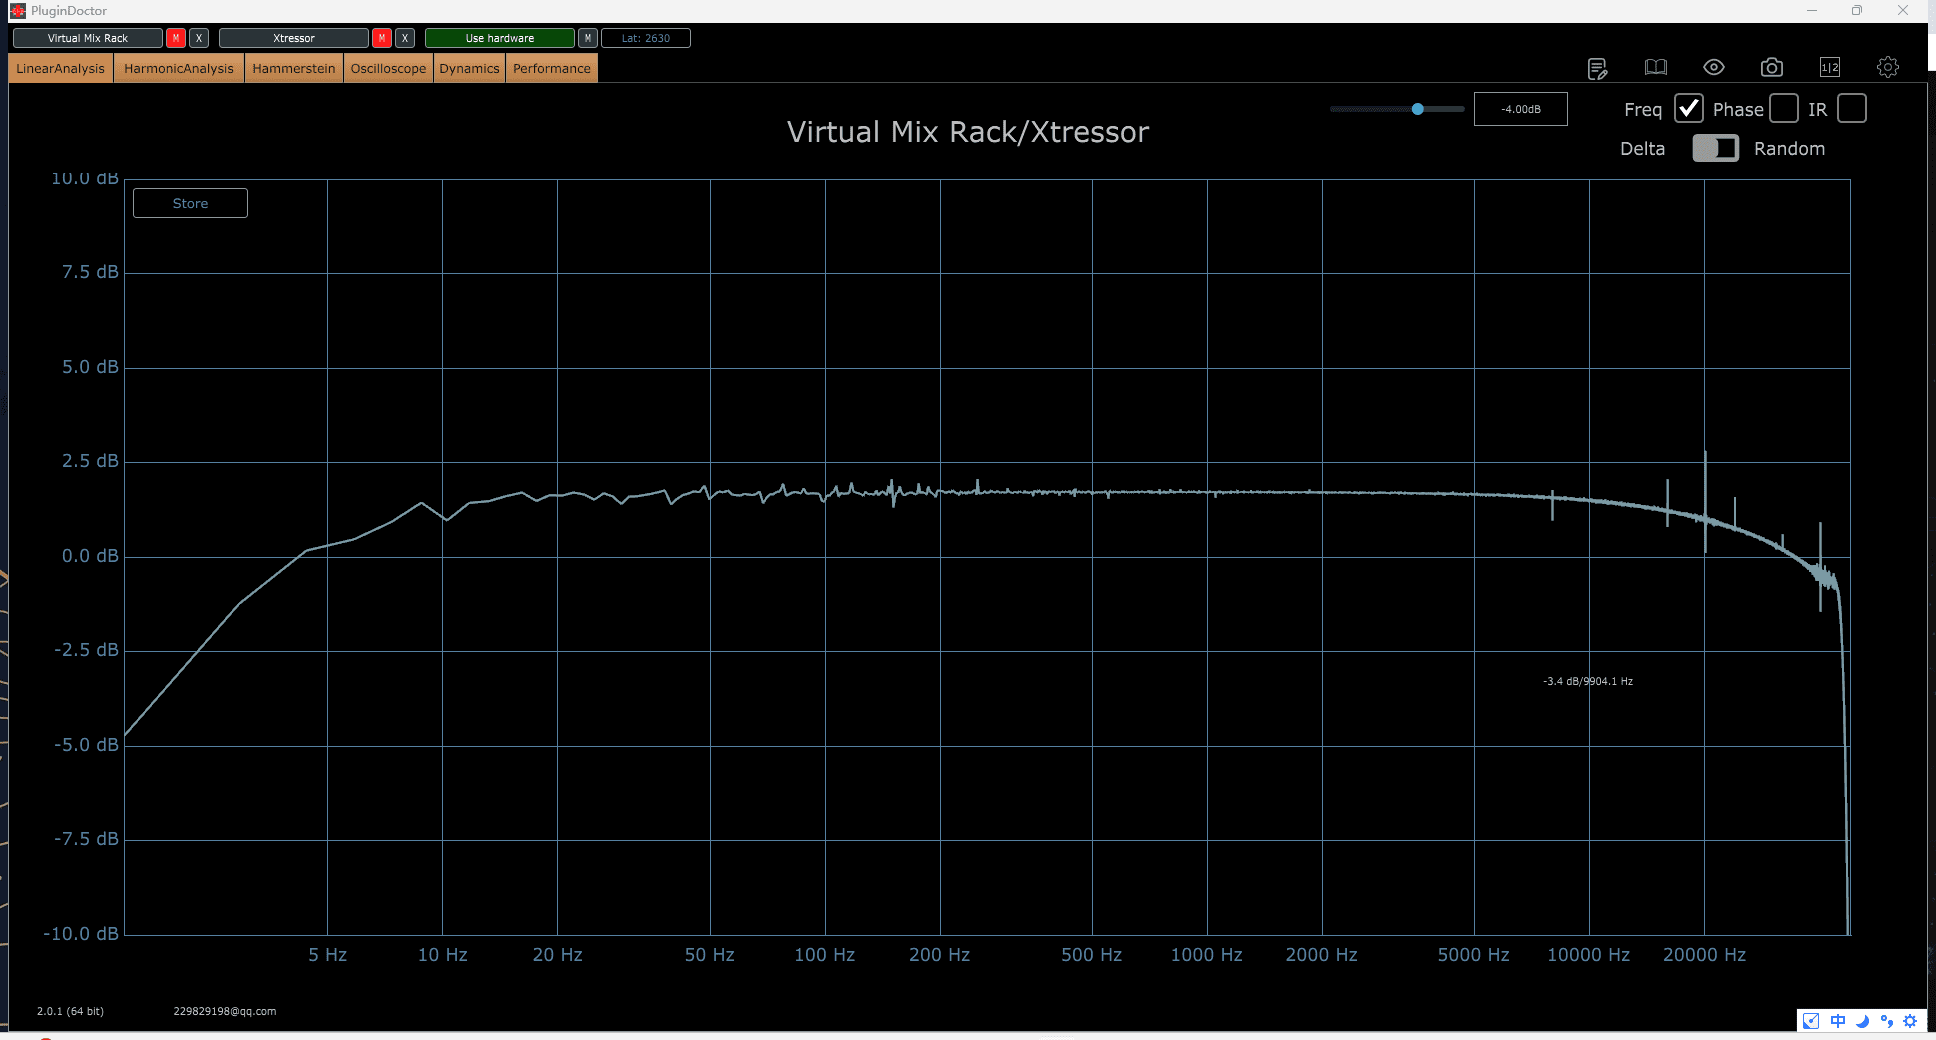Click the punctuation mode tray icon
The width and height of the screenshot is (1936, 1040).
pyautogui.click(x=1886, y=1021)
